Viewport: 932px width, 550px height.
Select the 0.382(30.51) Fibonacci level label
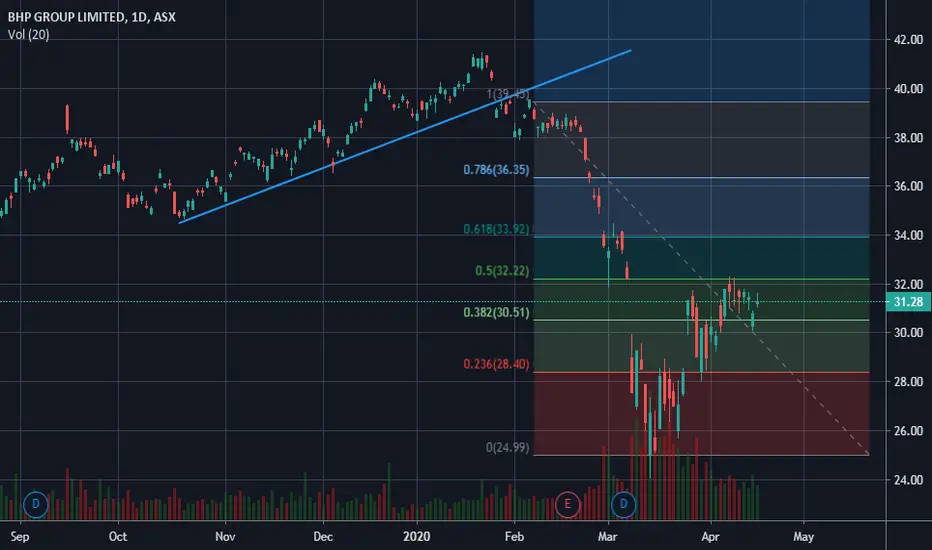pos(496,313)
